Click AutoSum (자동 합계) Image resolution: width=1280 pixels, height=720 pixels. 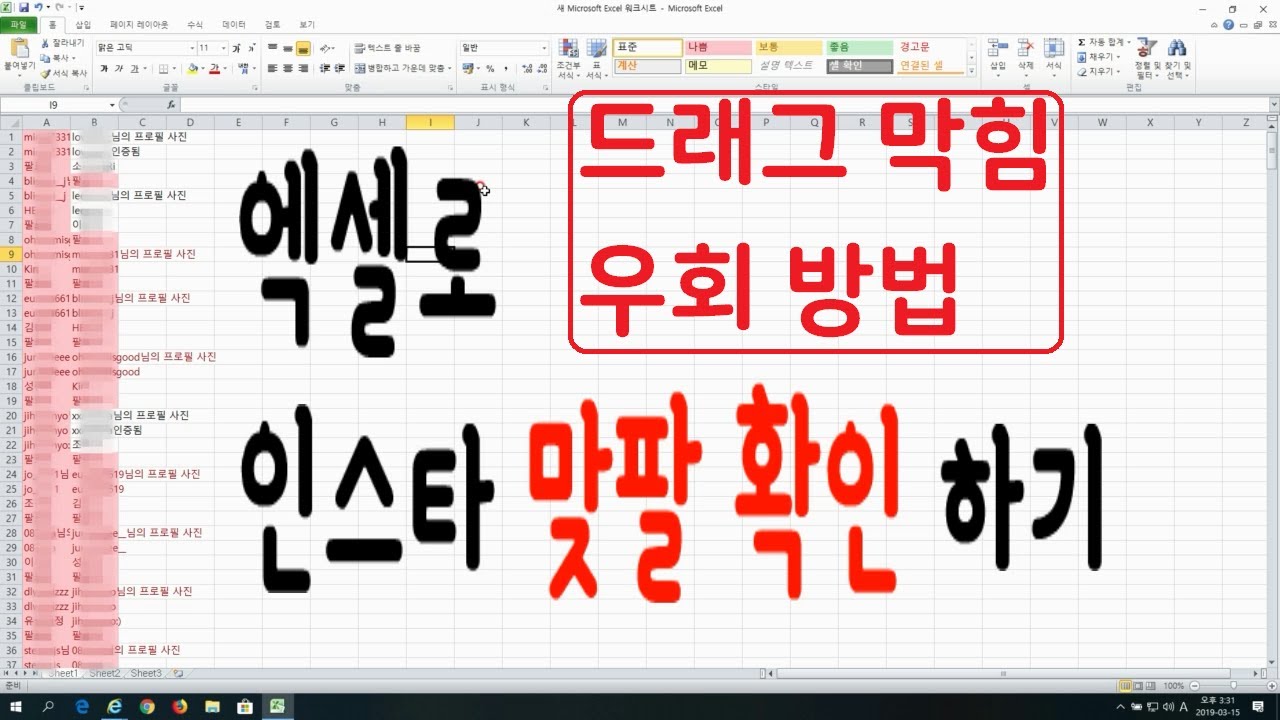point(1102,43)
